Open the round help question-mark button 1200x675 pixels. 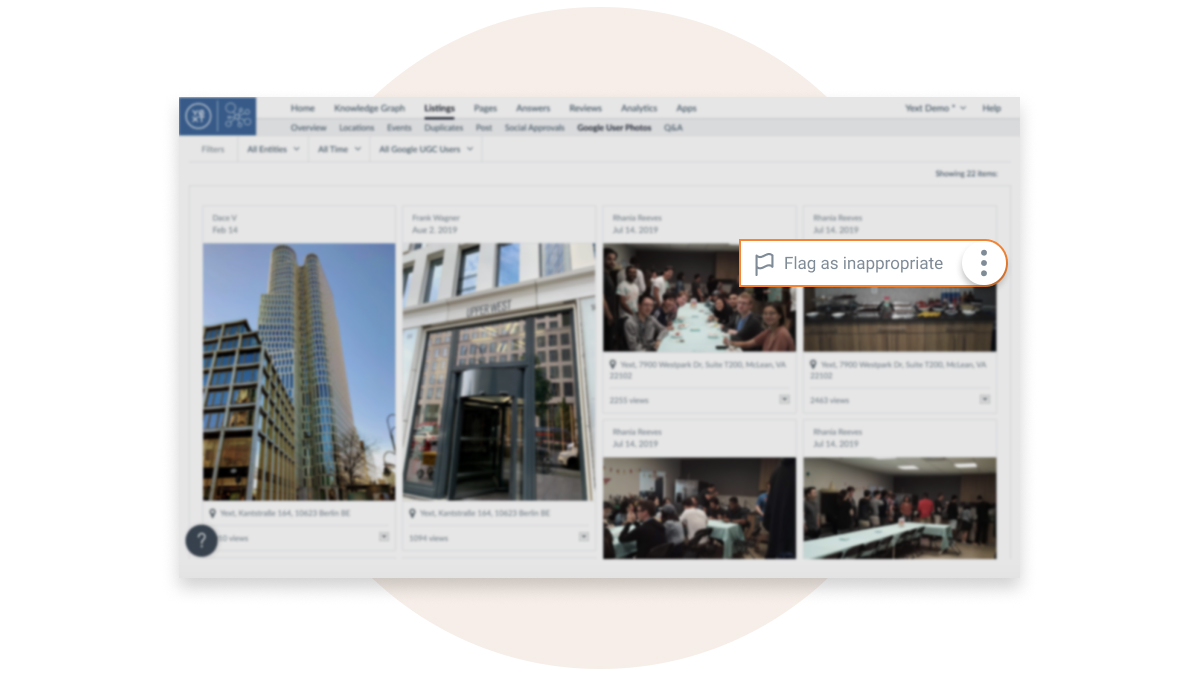click(x=201, y=541)
